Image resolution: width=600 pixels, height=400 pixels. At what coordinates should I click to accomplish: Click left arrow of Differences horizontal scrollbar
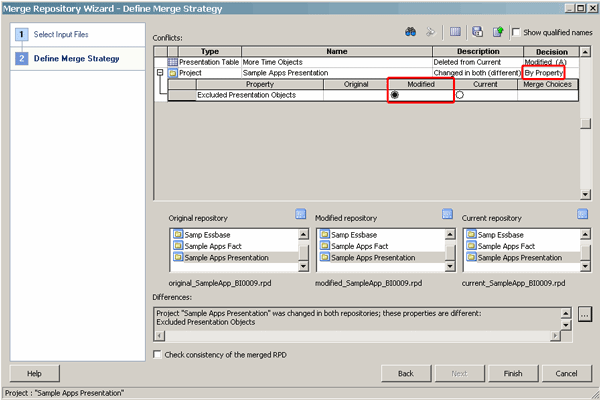[x=160, y=336]
